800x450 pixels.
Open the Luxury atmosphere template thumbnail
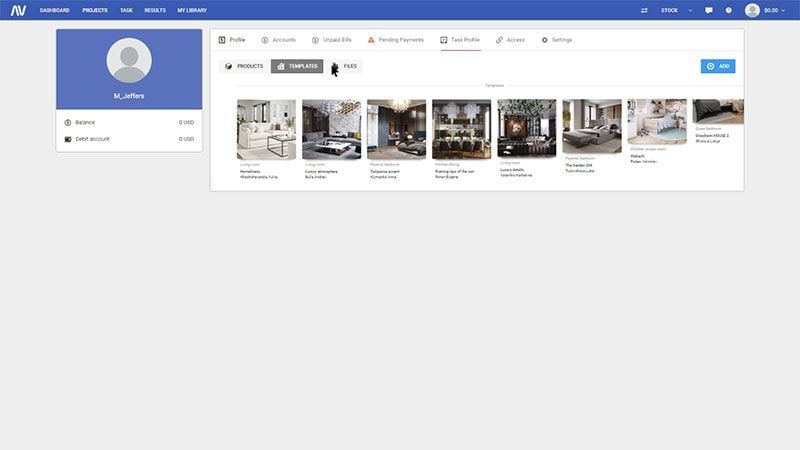coord(332,130)
